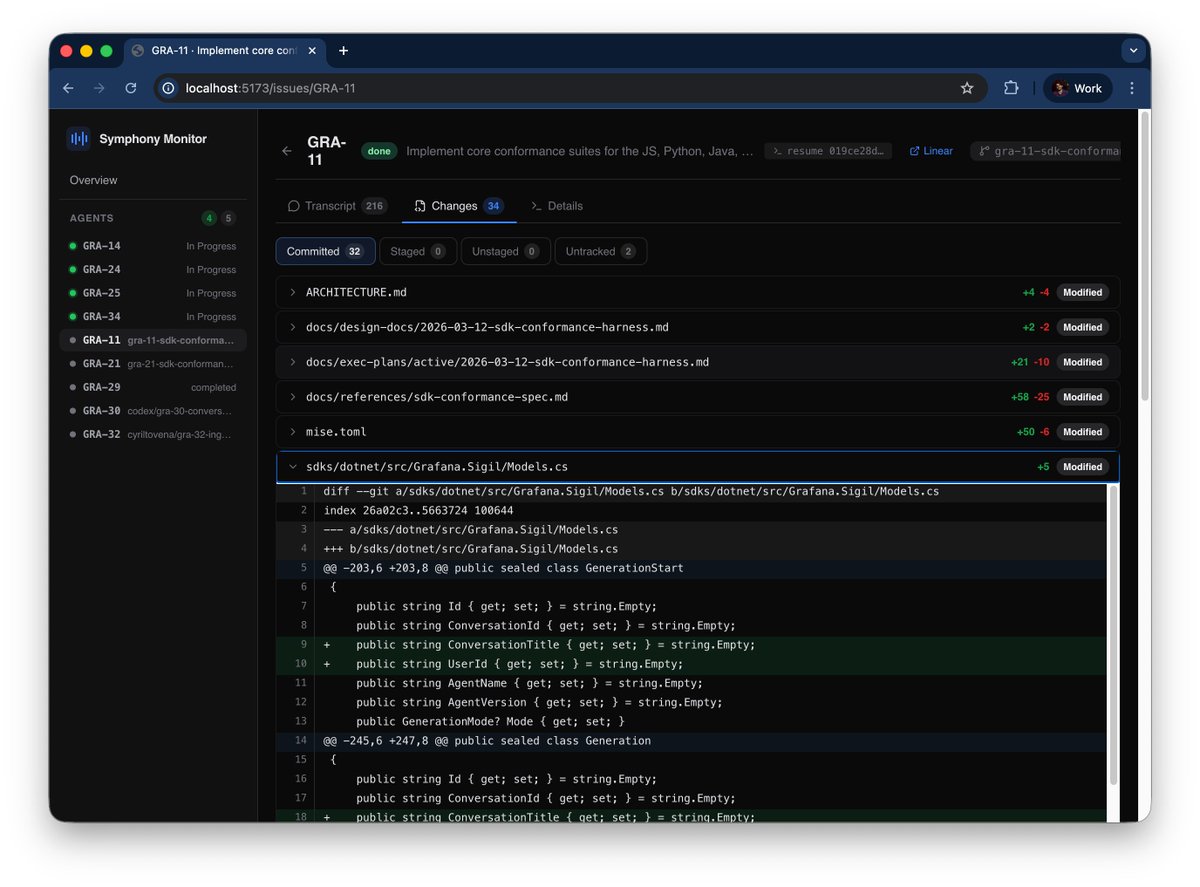1200x887 pixels.
Task: Click the GRA-11 browser tab title
Action: 224,50
